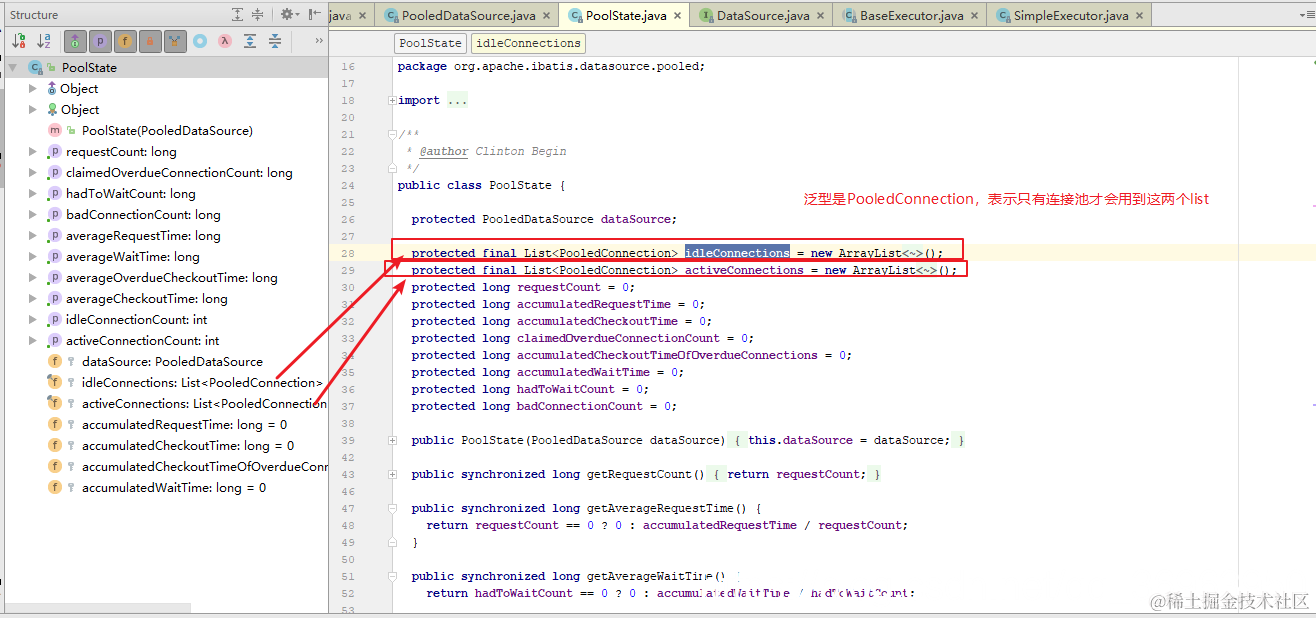Click idleConnections breadcrumb
The height and width of the screenshot is (618, 1316).
click(x=527, y=43)
